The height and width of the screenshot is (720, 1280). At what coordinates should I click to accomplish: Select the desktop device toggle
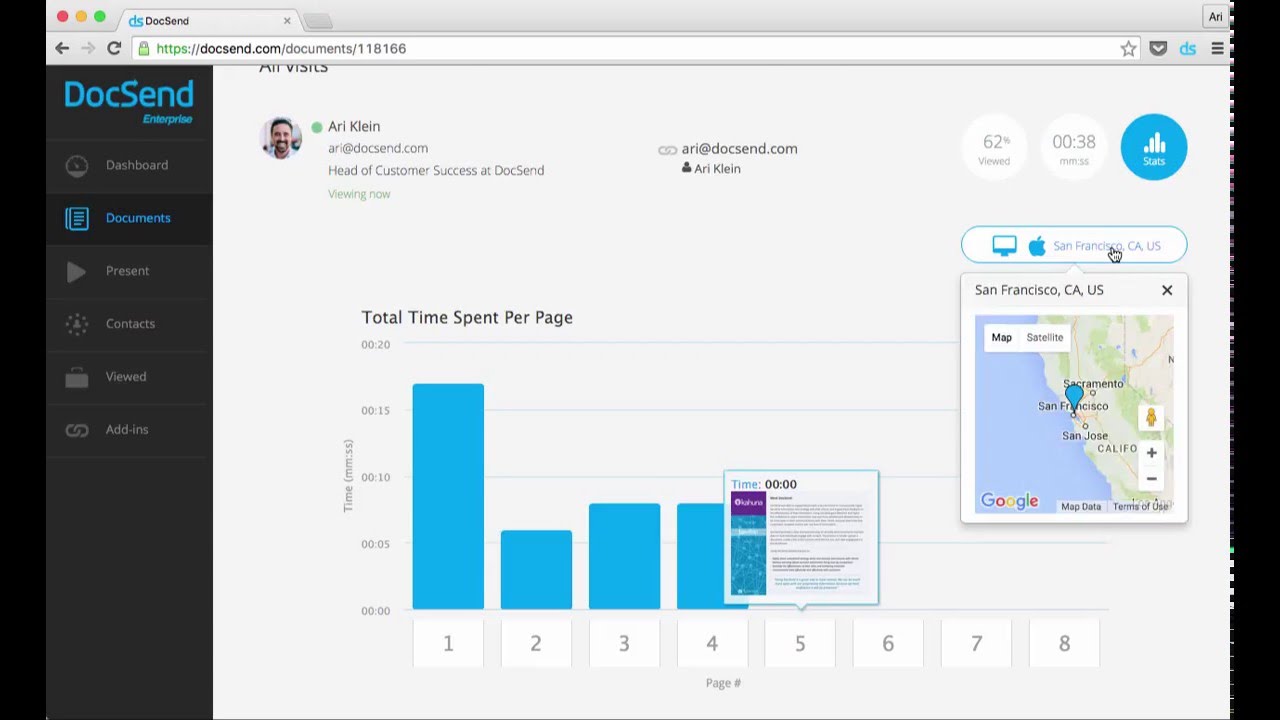(1003, 245)
